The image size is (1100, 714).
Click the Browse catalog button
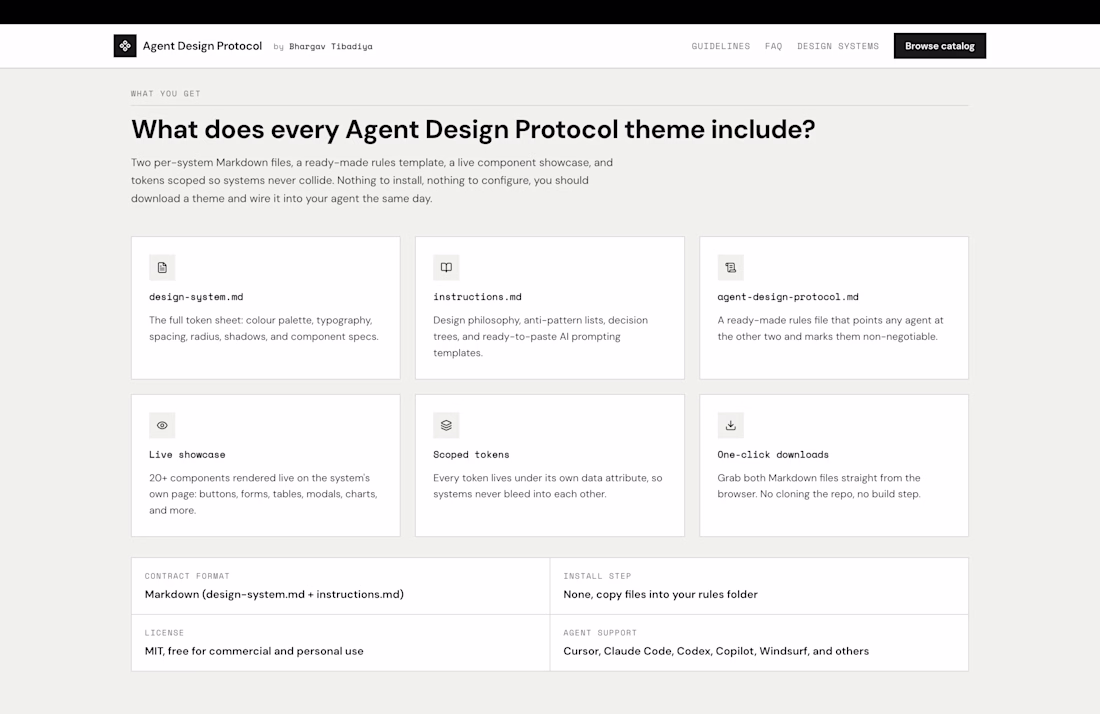point(939,46)
